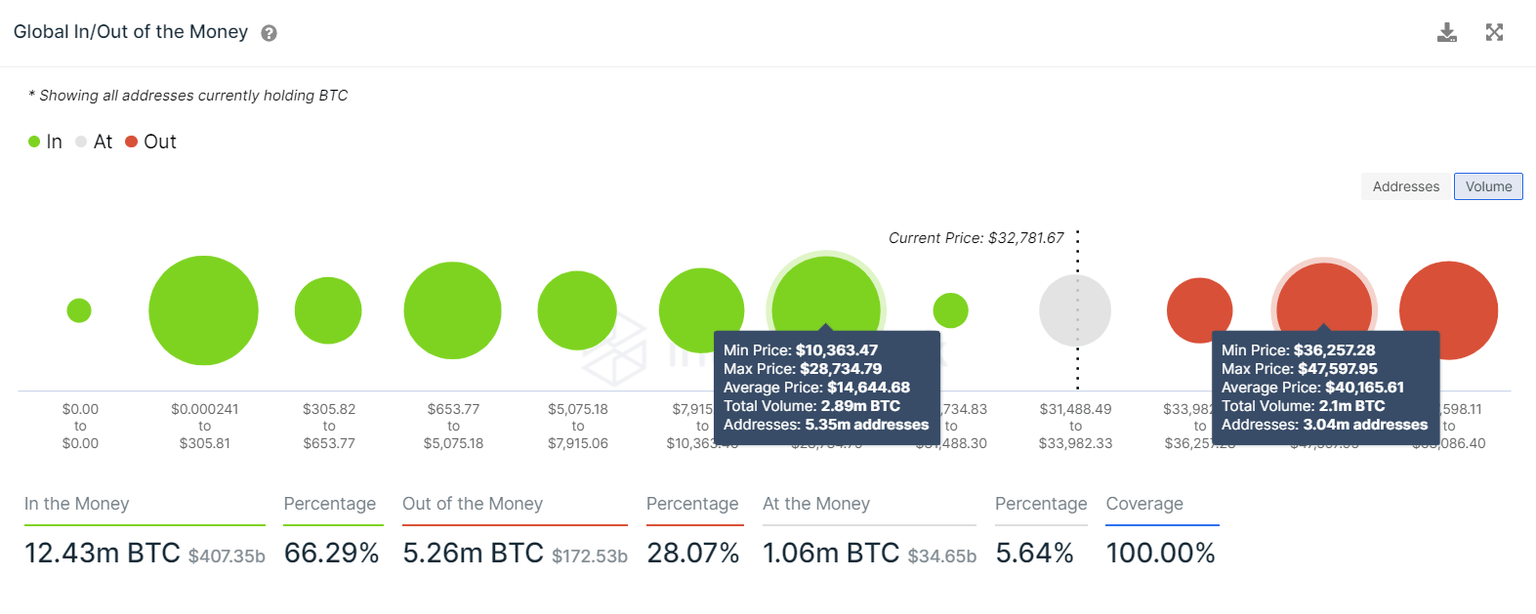Screen dimensions: 1536x614
Task: Click the Coverage 100.00% value
Action: tap(1161, 551)
